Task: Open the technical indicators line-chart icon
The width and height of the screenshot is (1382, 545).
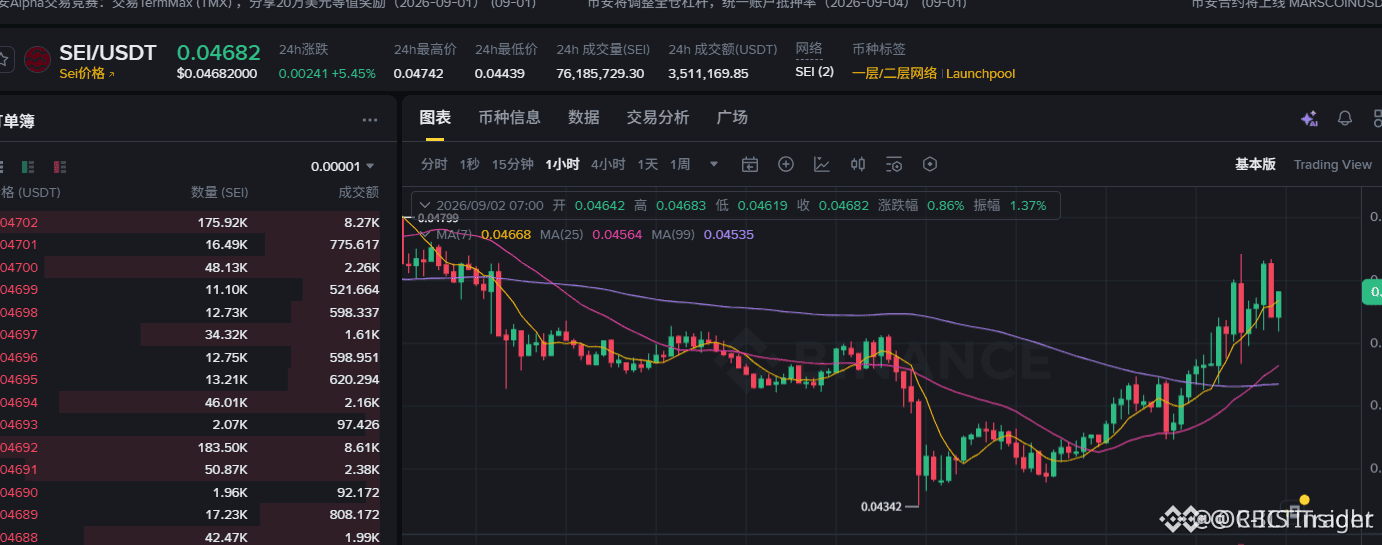Action: (822, 164)
